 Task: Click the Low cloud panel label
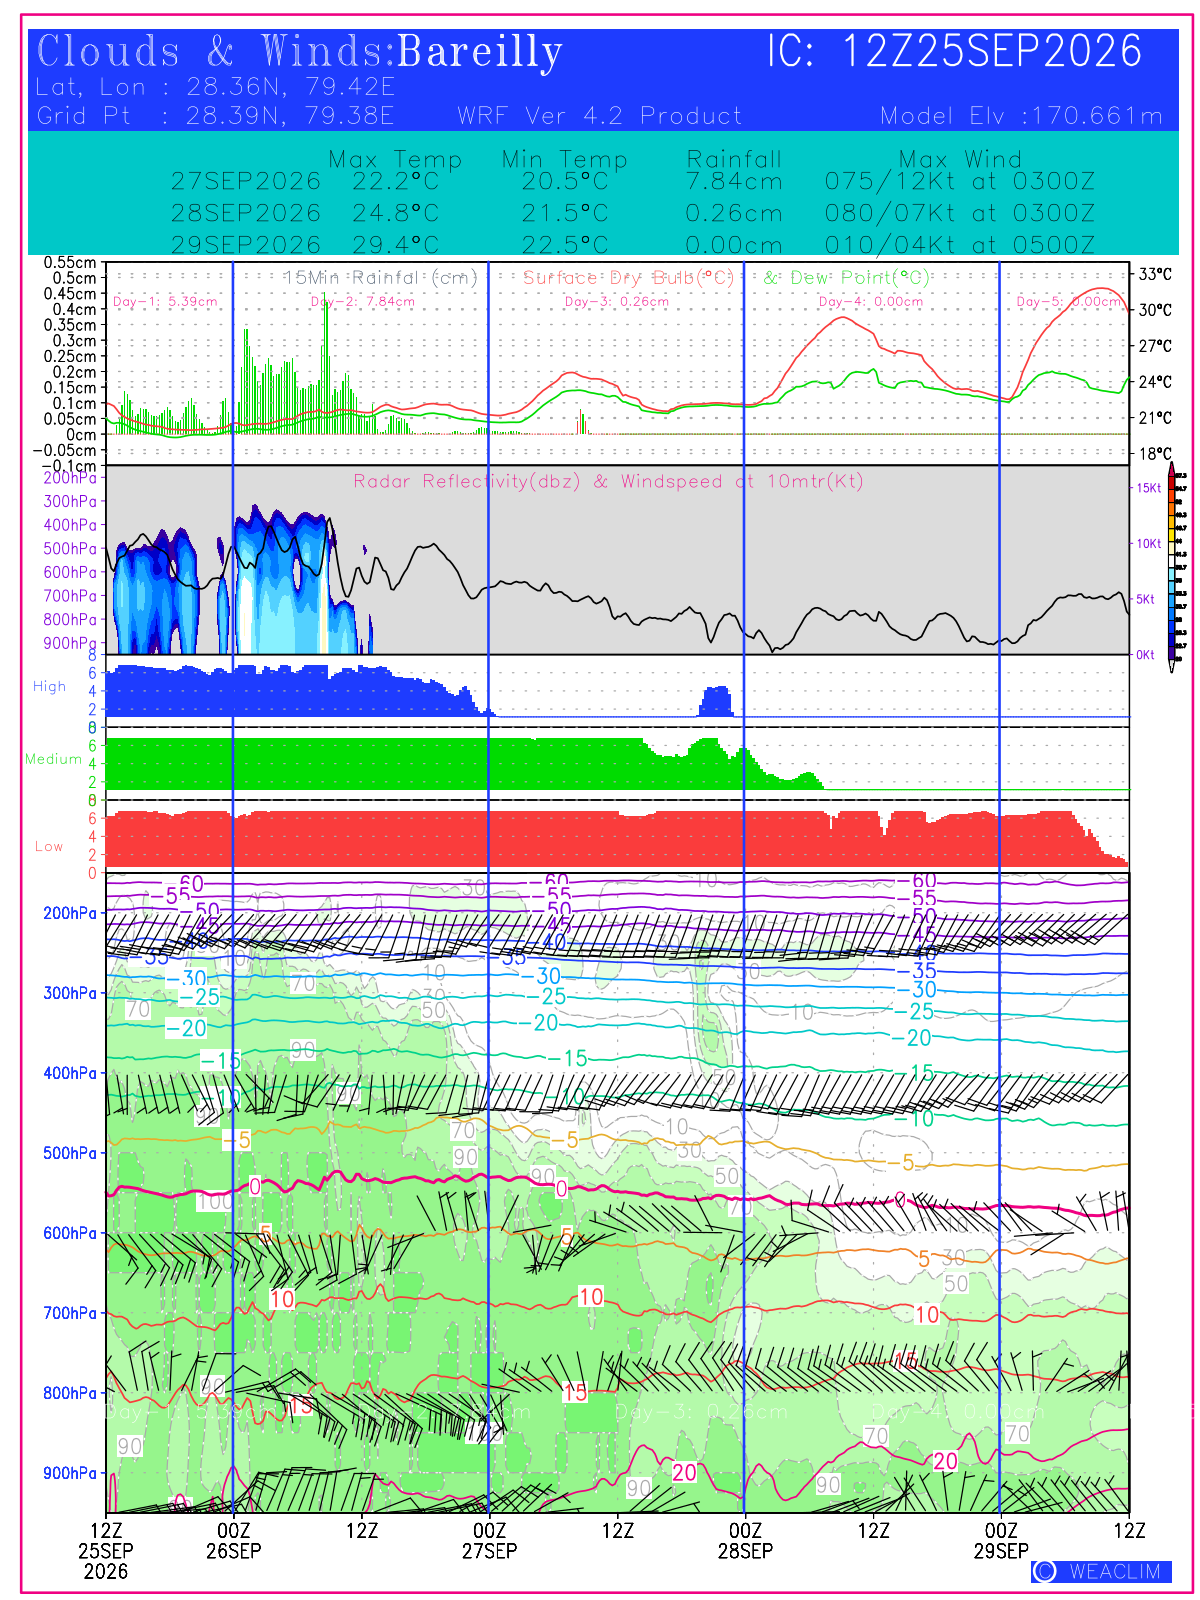(x=49, y=846)
